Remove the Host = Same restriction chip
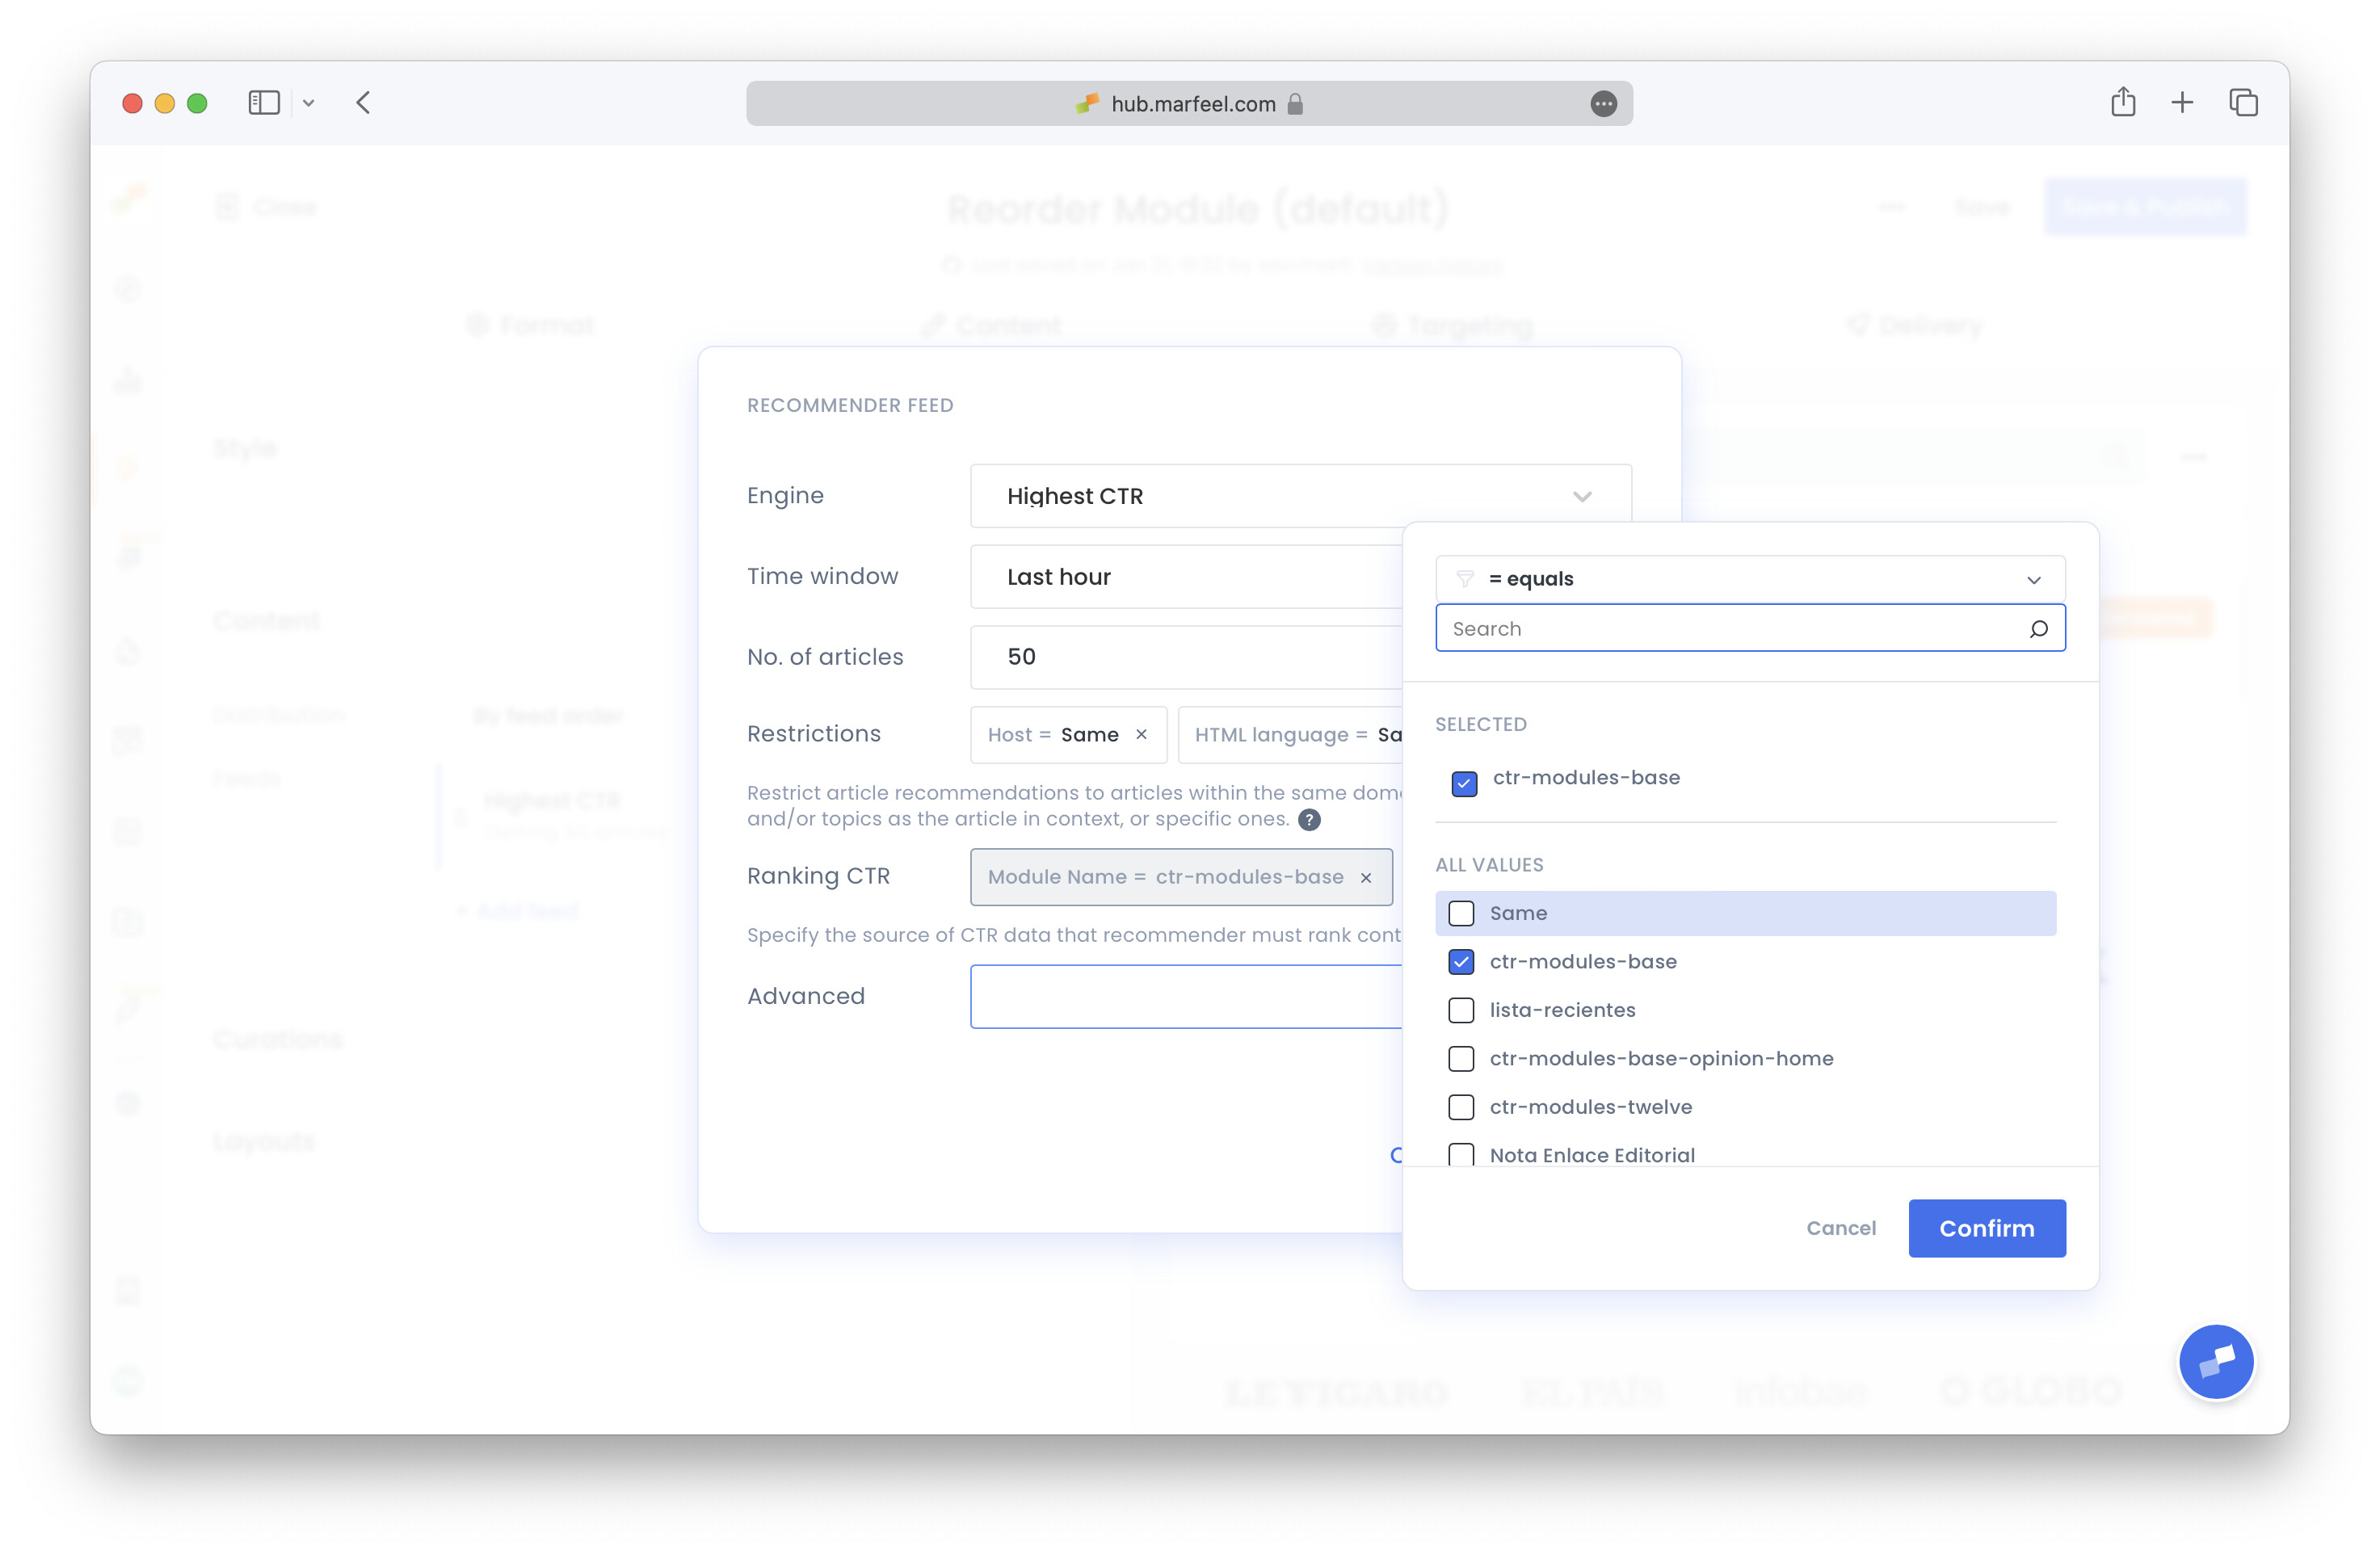This screenshot has height=1554, width=2380. (1141, 735)
